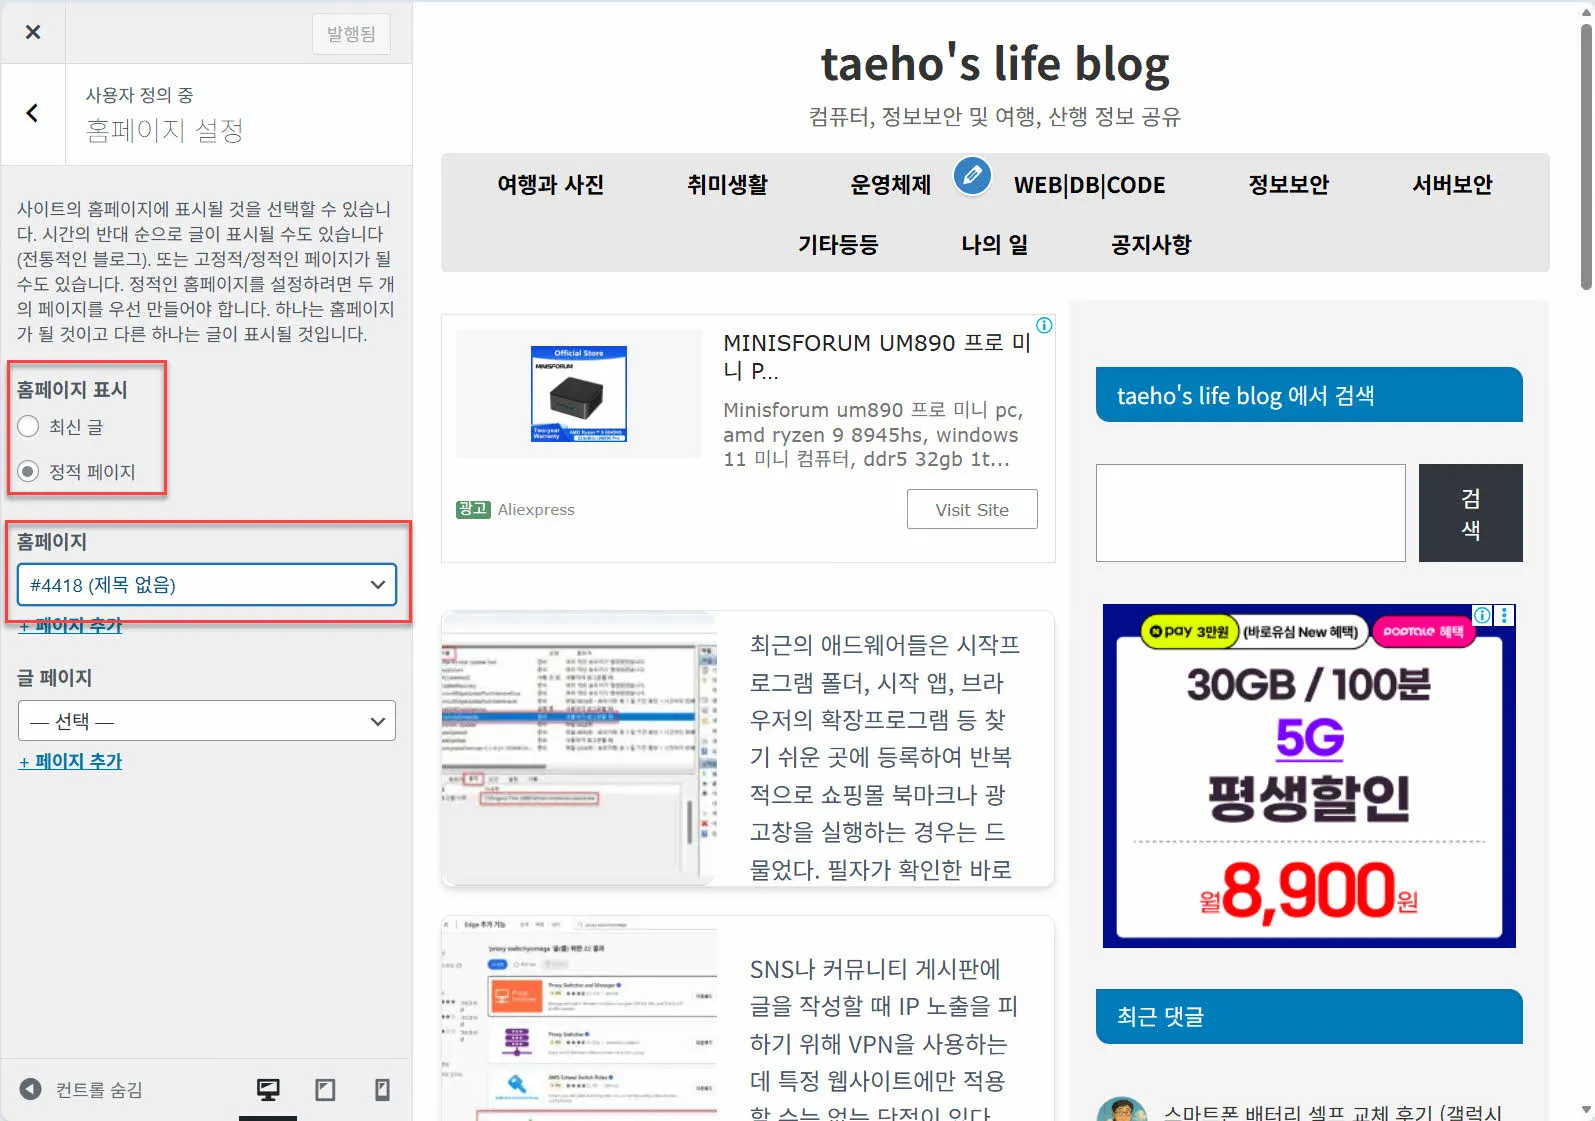Image resolution: width=1595 pixels, height=1121 pixels.
Task: Open AdChoices info icon on 5G banner ad
Action: (1482, 615)
